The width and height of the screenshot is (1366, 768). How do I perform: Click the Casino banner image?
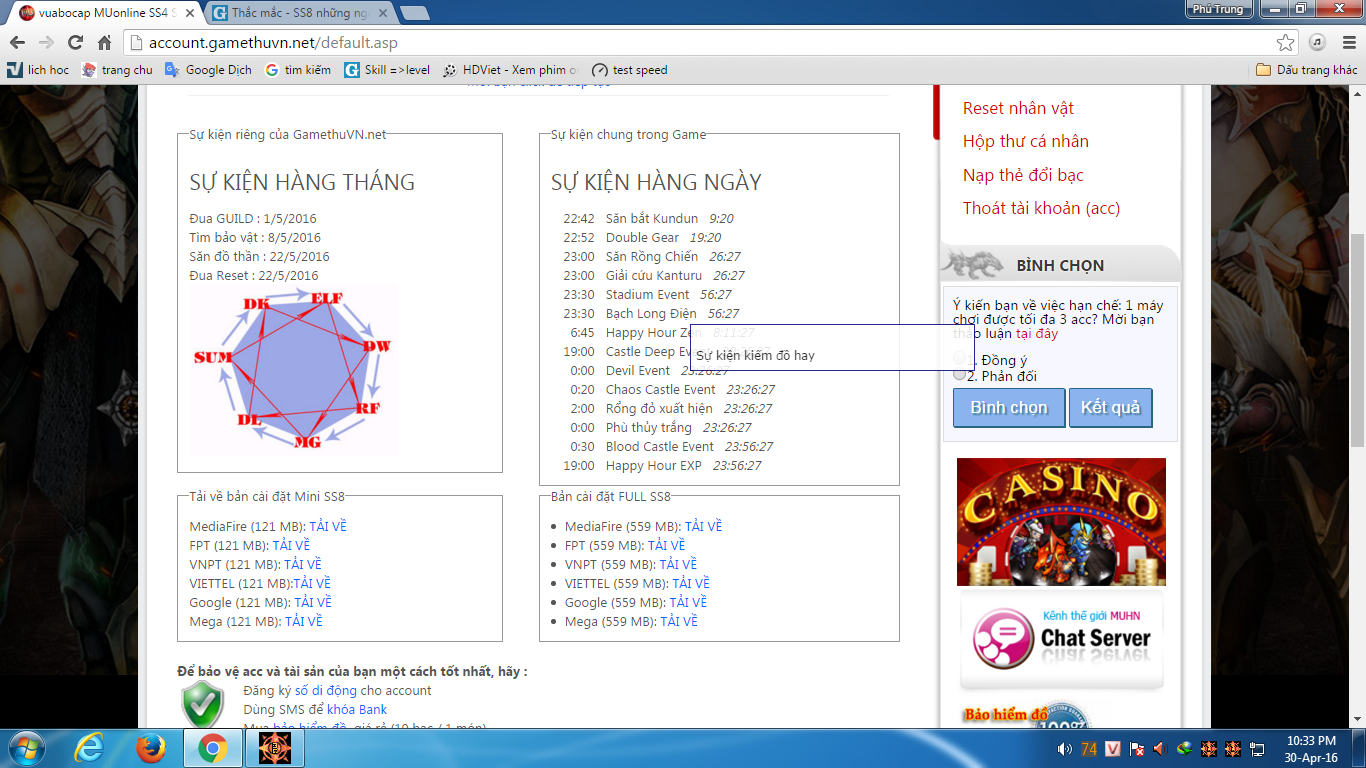click(1061, 522)
